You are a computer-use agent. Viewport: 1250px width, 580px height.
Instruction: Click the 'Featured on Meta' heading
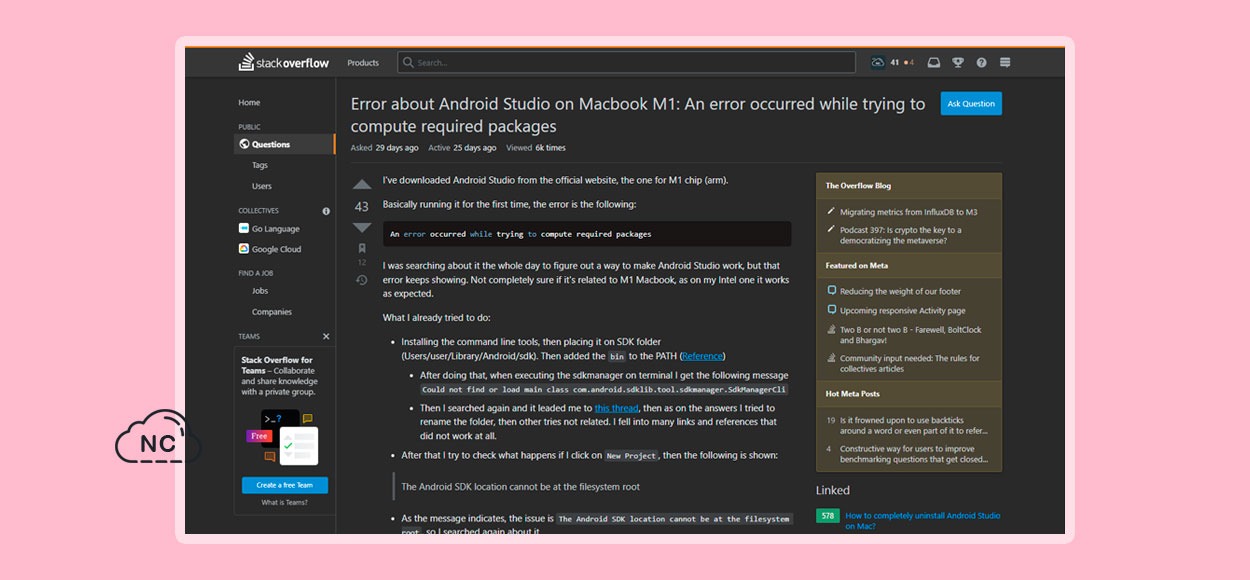857,266
